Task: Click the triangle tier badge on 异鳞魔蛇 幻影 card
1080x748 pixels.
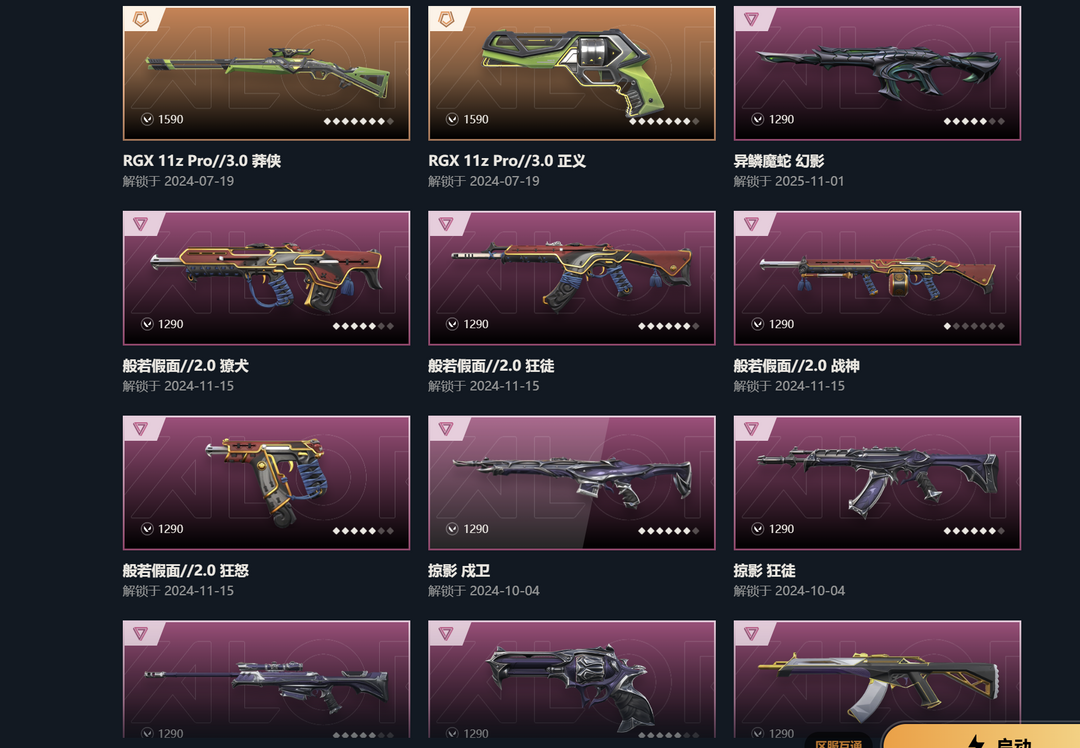Action: [x=751, y=19]
